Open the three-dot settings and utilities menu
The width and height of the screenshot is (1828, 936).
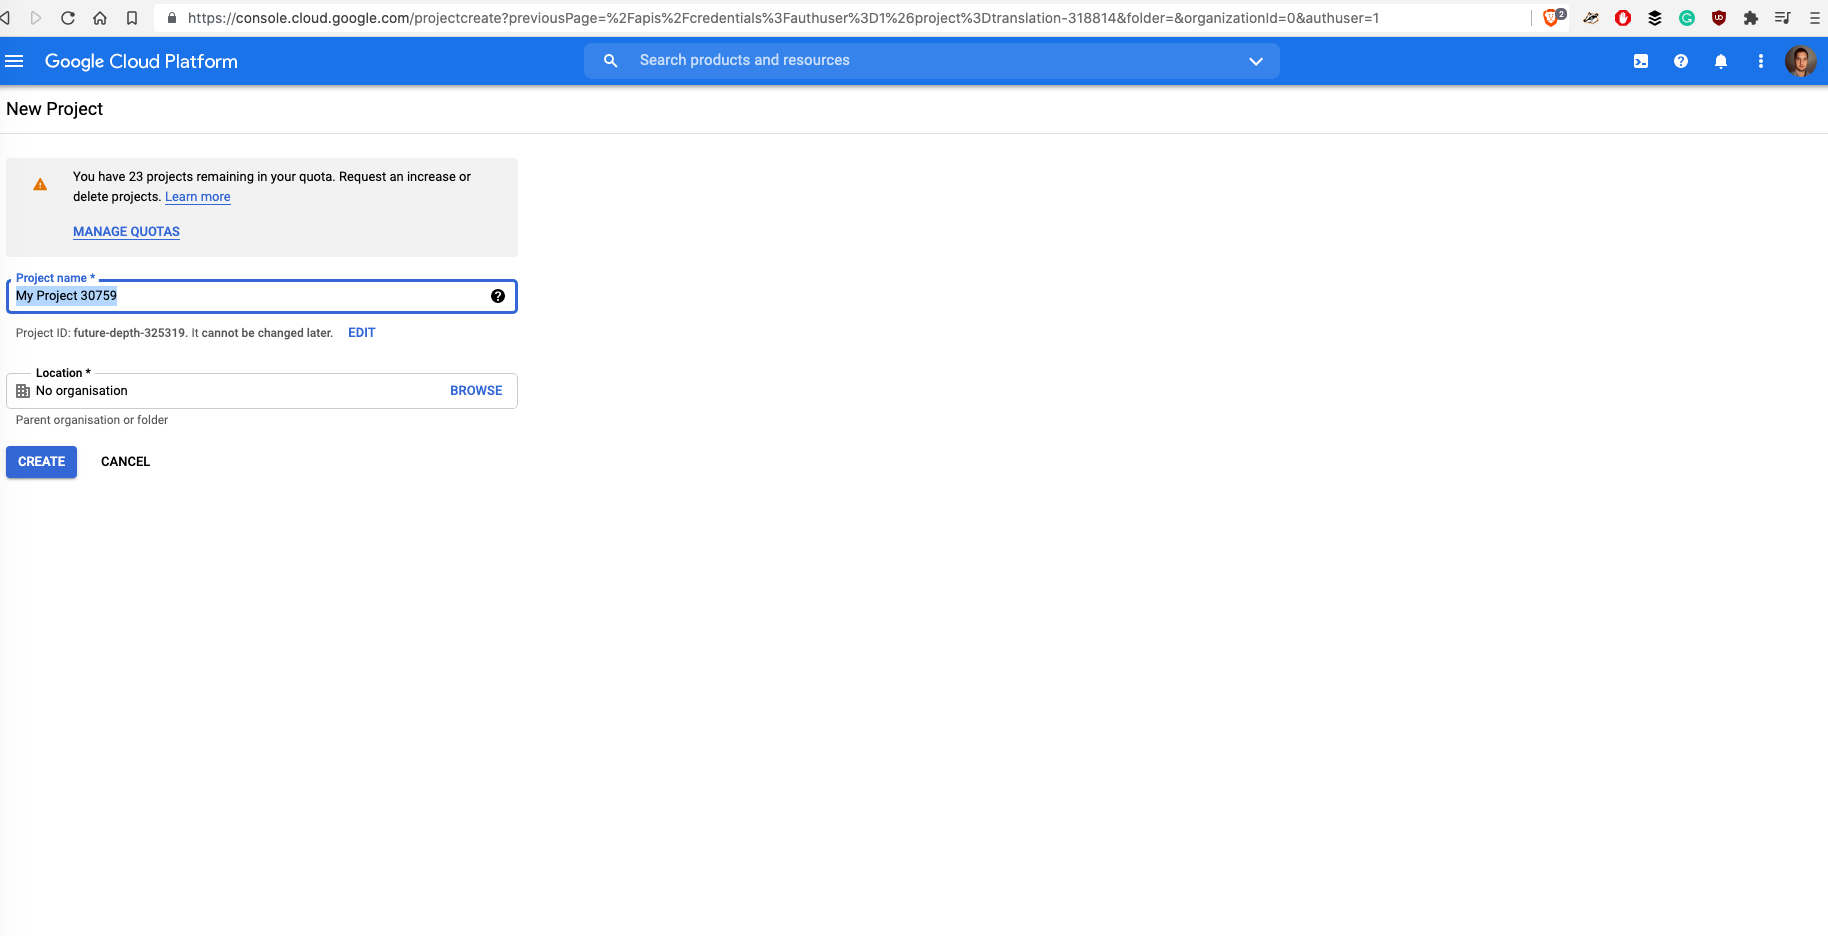(x=1761, y=61)
